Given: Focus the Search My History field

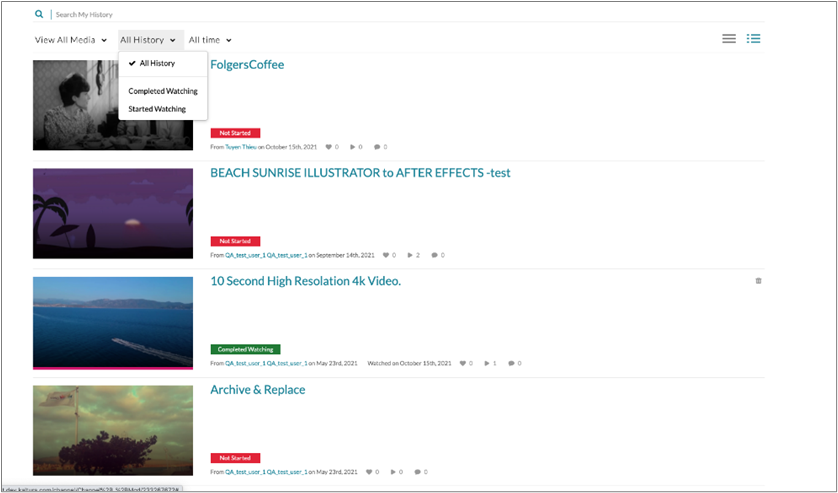Looking at the screenshot, I should [409, 14].
